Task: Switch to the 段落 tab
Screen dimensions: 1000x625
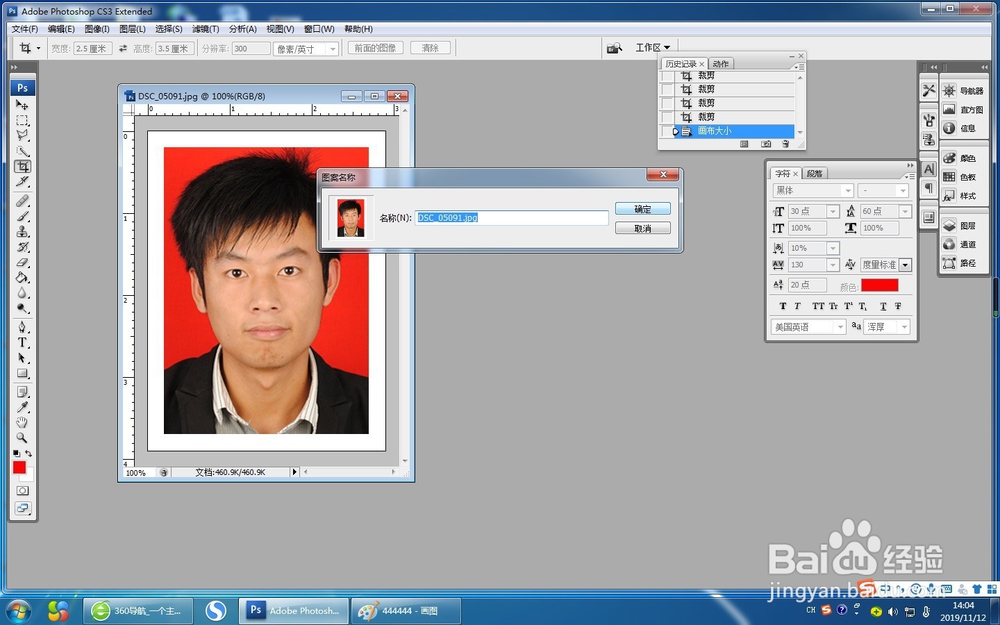Action: click(x=814, y=173)
